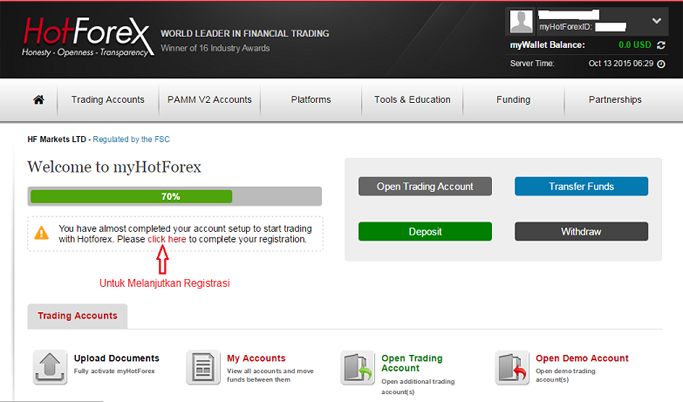
Task: Click 'WORLD LEADER IN FINANCIAL TRADING' tagline
Action: [245, 34]
